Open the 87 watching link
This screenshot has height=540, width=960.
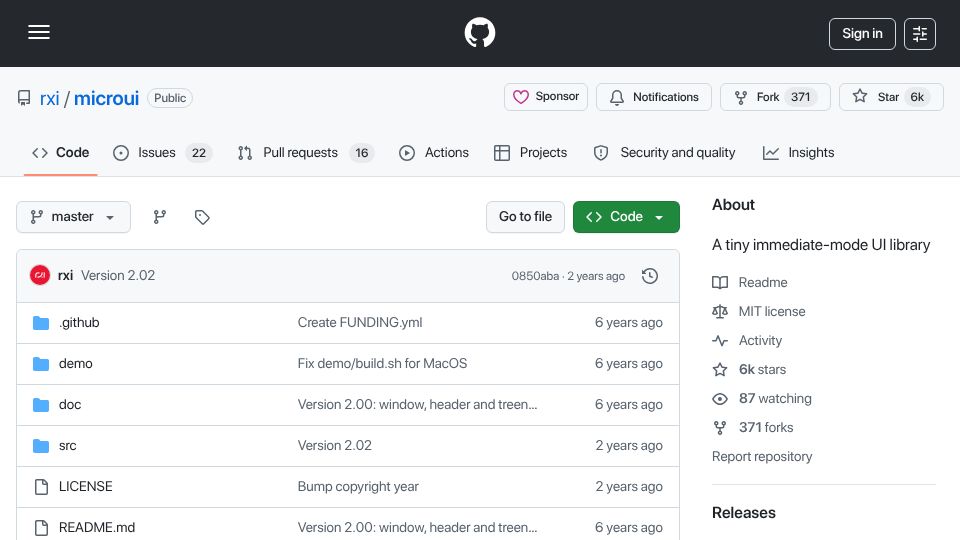775,399
